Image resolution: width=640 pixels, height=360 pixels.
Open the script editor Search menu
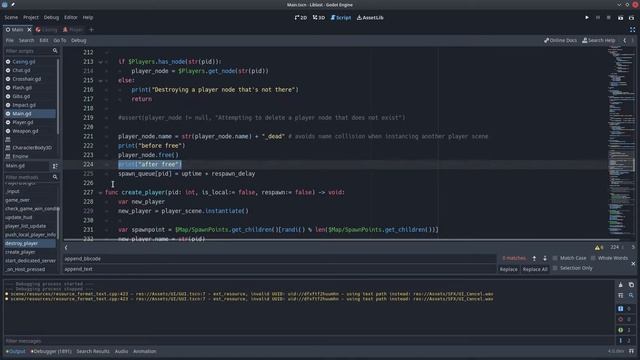[27, 40]
